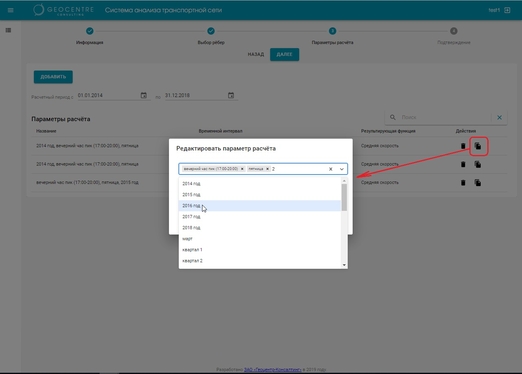The image size is (522, 374).
Task: Click the НАЗАД button
Action: click(256, 54)
